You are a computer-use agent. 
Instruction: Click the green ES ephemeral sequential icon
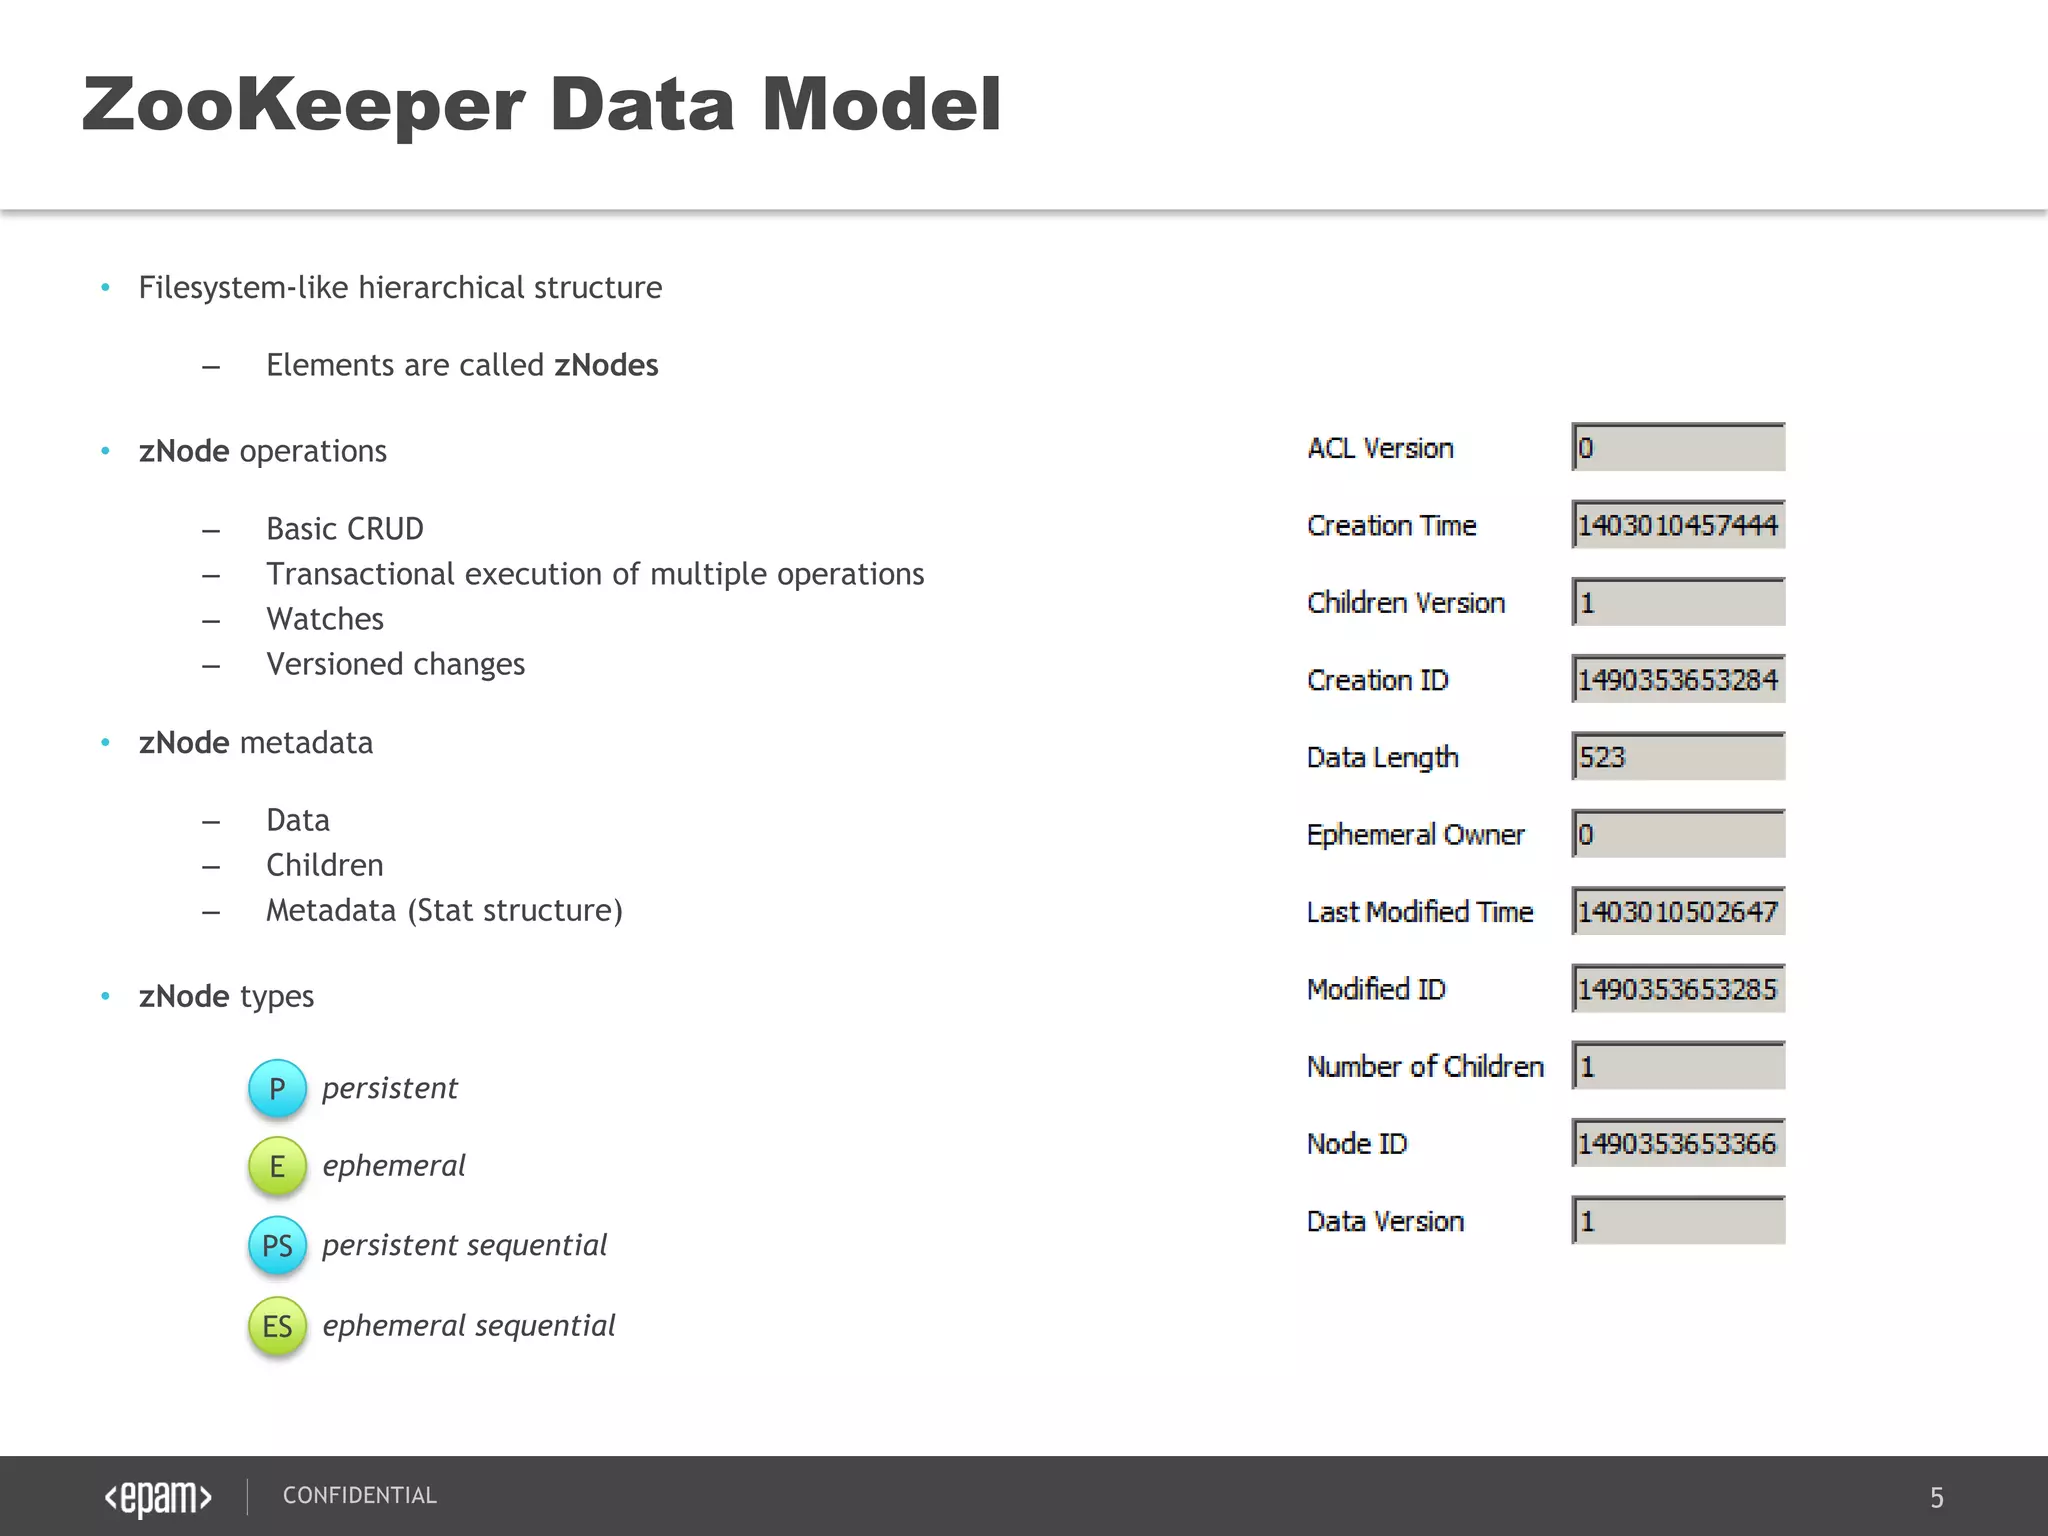[x=277, y=1326]
